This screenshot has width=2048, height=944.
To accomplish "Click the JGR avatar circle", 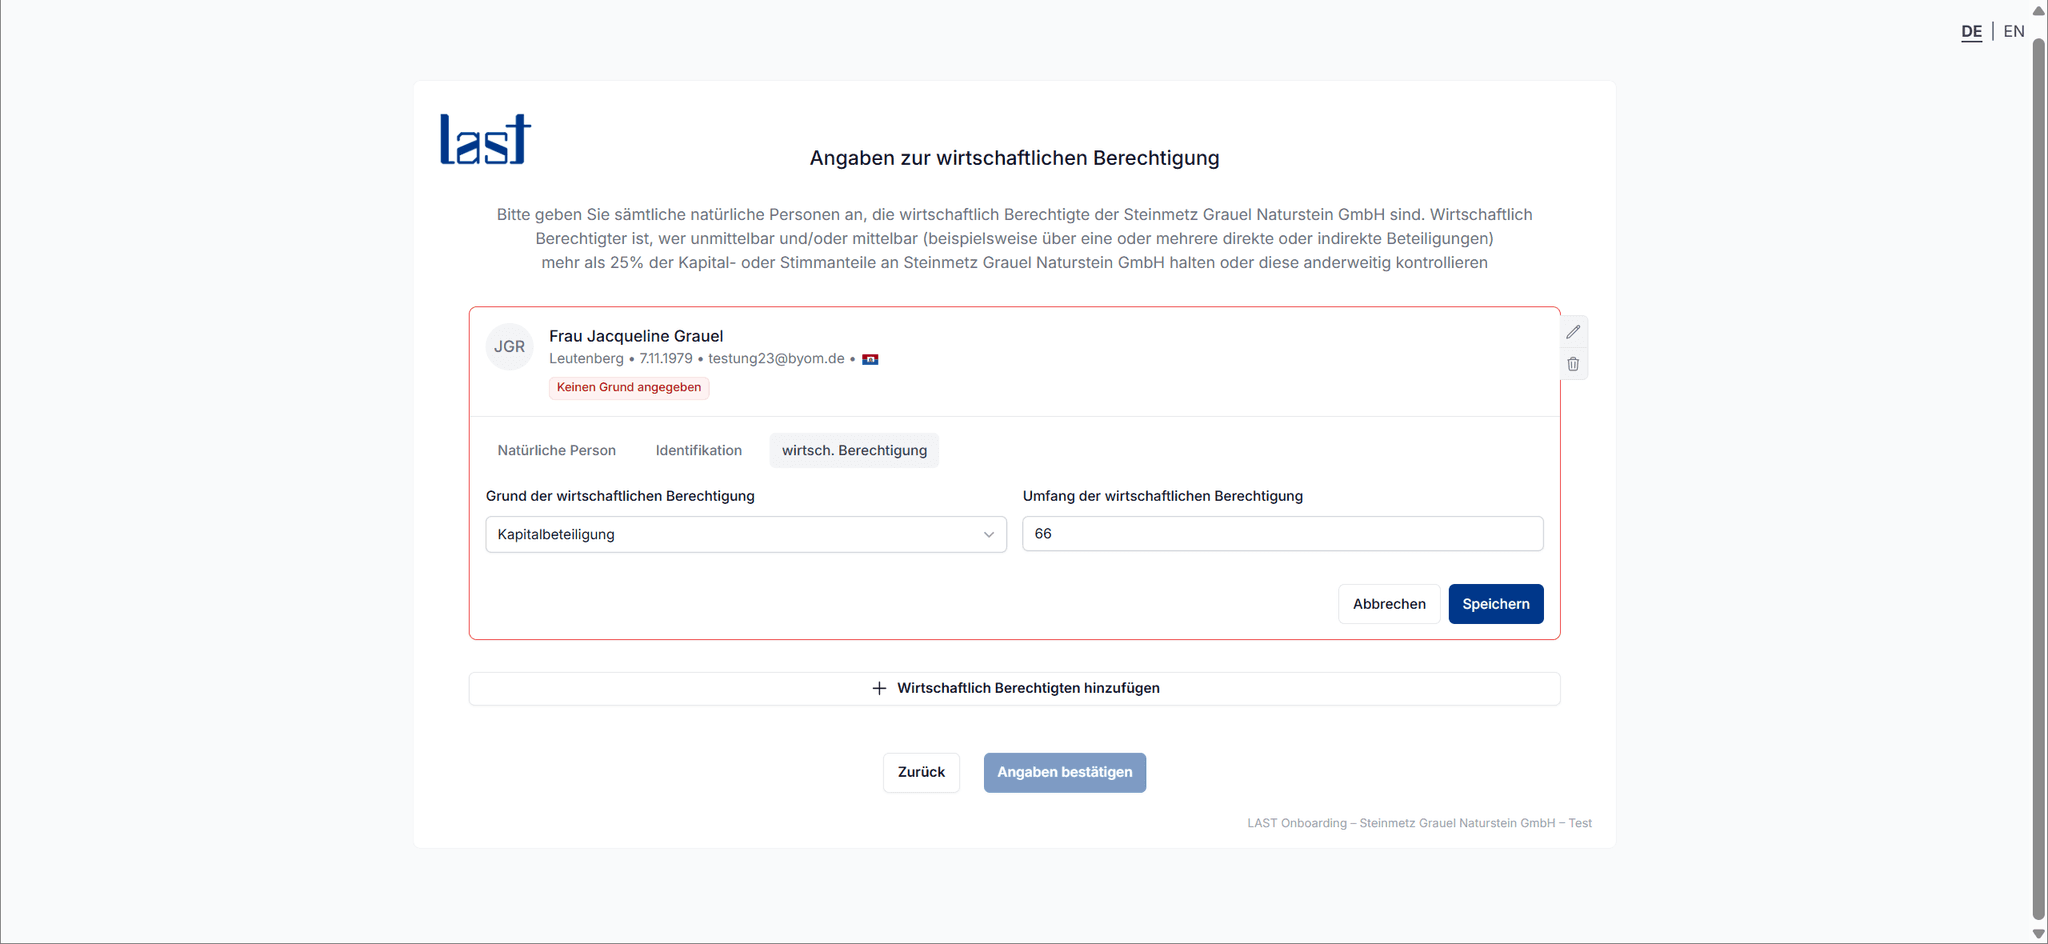I will [x=509, y=346].
